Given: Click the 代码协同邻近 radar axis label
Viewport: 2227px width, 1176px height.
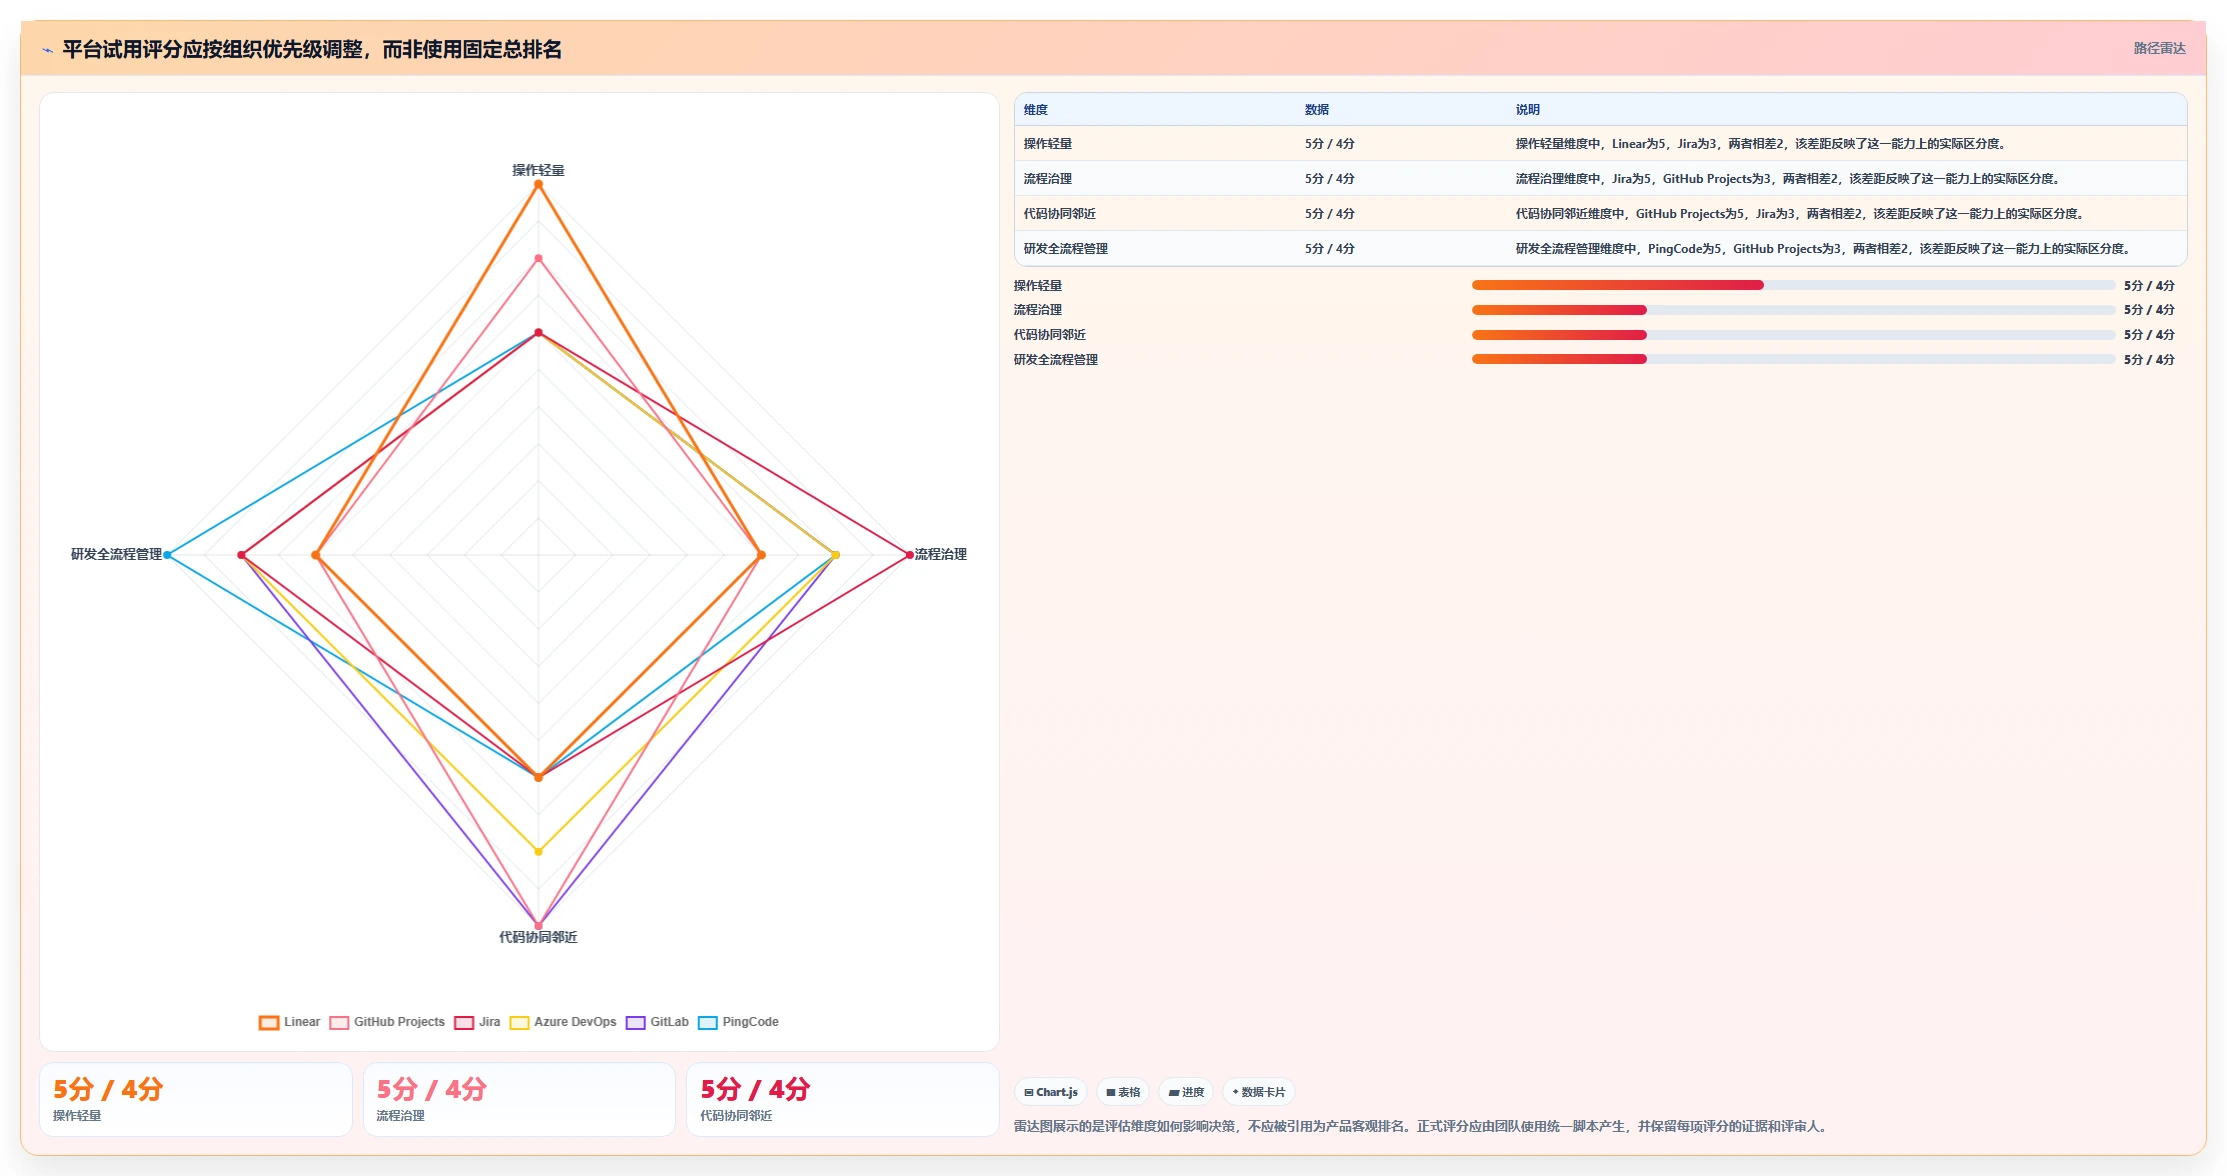Looking at the screenshot, I should coord(538,937).
